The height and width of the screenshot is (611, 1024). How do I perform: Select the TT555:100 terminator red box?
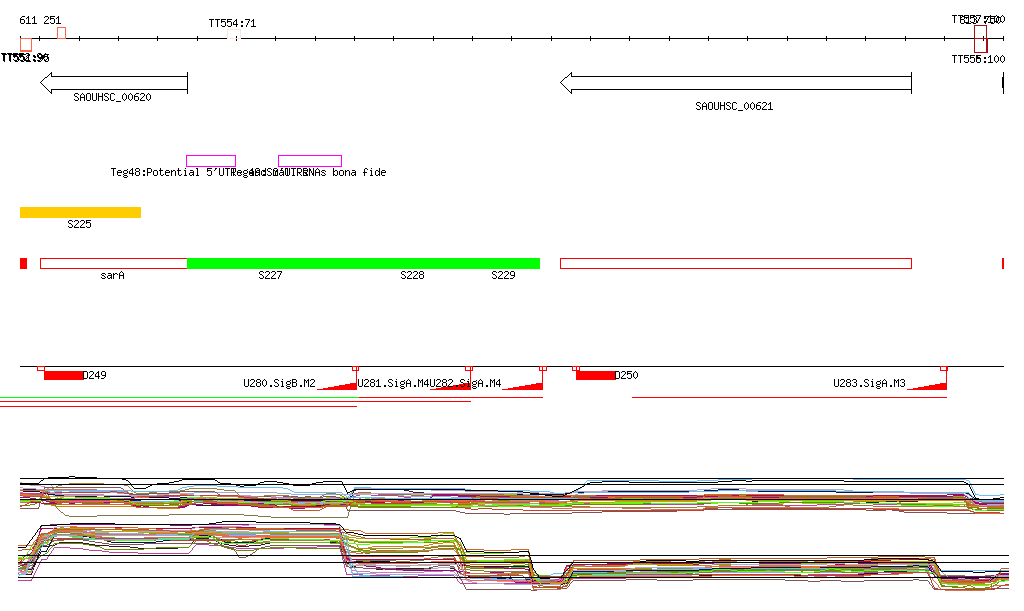pyautogui.click(x=980, y=39)
